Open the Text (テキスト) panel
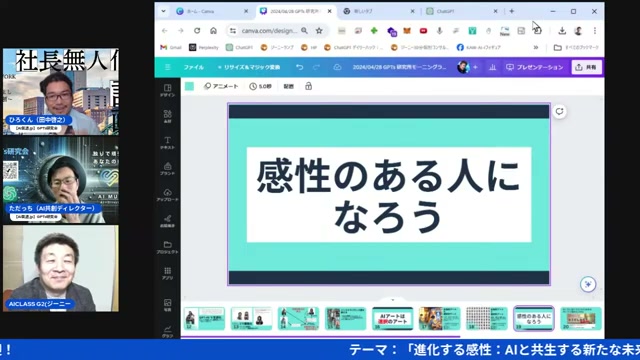Screen dimensions: 640x360 point(167,142)
